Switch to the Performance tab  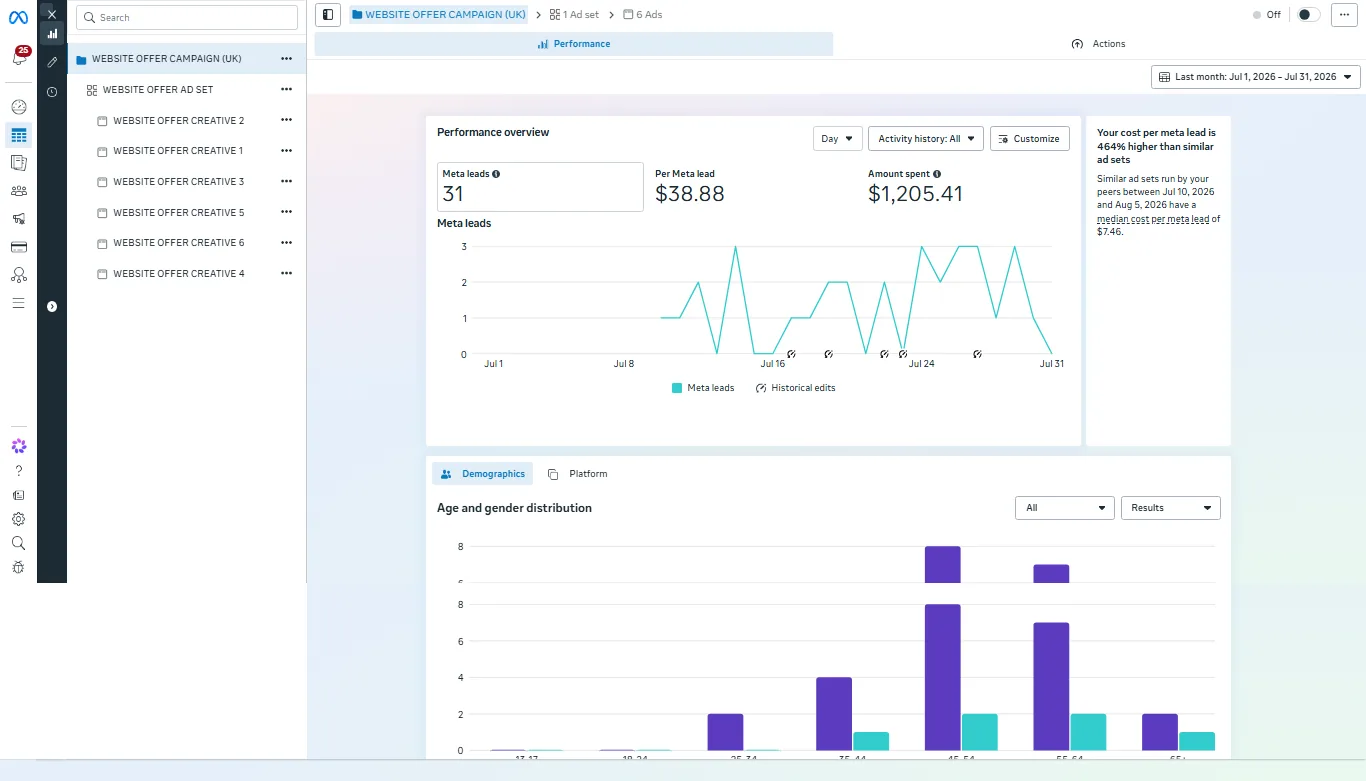click(574, 44)
